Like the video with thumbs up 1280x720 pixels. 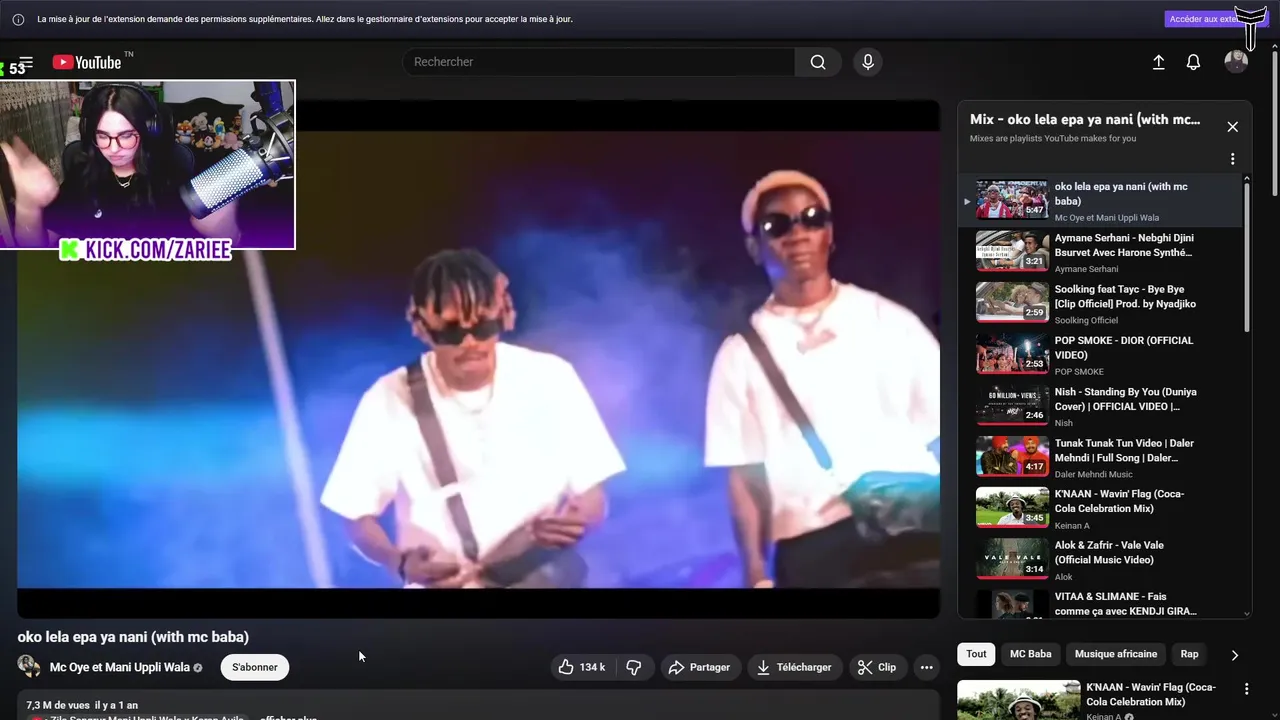pyautogui.click(x=582, y=667)
